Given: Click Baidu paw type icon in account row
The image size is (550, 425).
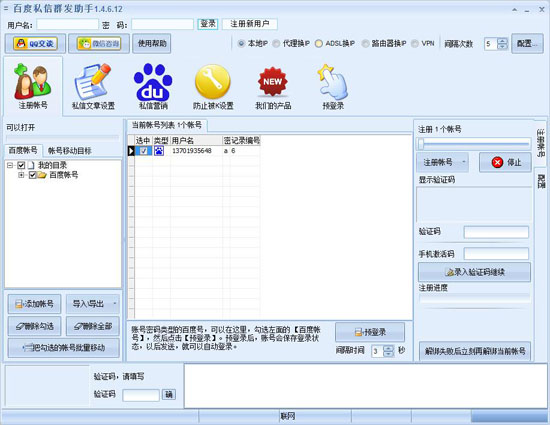Looking at the screenshot, I should [x=159, y=151].
